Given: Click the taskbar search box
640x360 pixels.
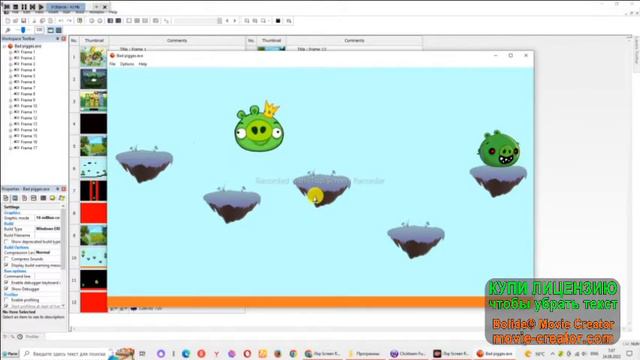Looking at the screenshot, I should [x=65, y=353].
